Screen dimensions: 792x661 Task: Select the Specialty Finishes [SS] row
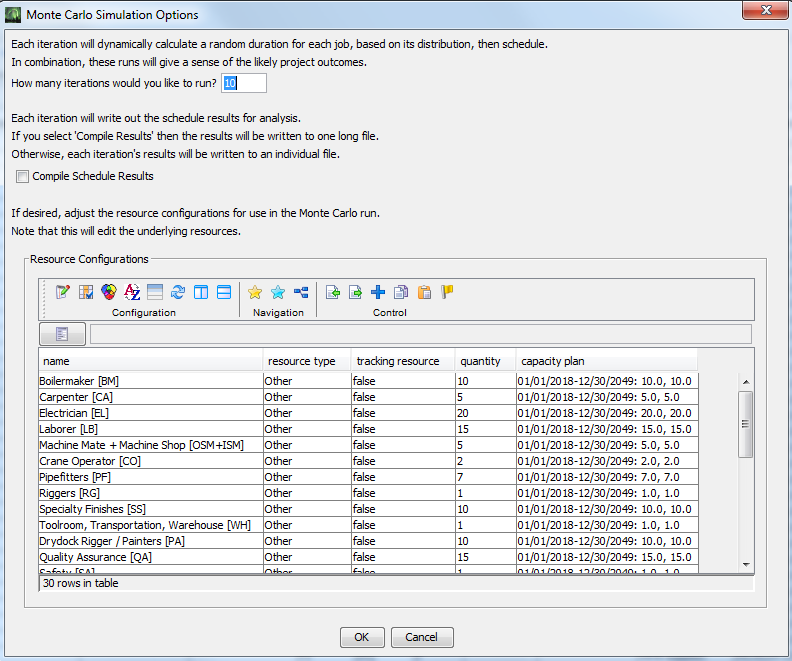369,509
